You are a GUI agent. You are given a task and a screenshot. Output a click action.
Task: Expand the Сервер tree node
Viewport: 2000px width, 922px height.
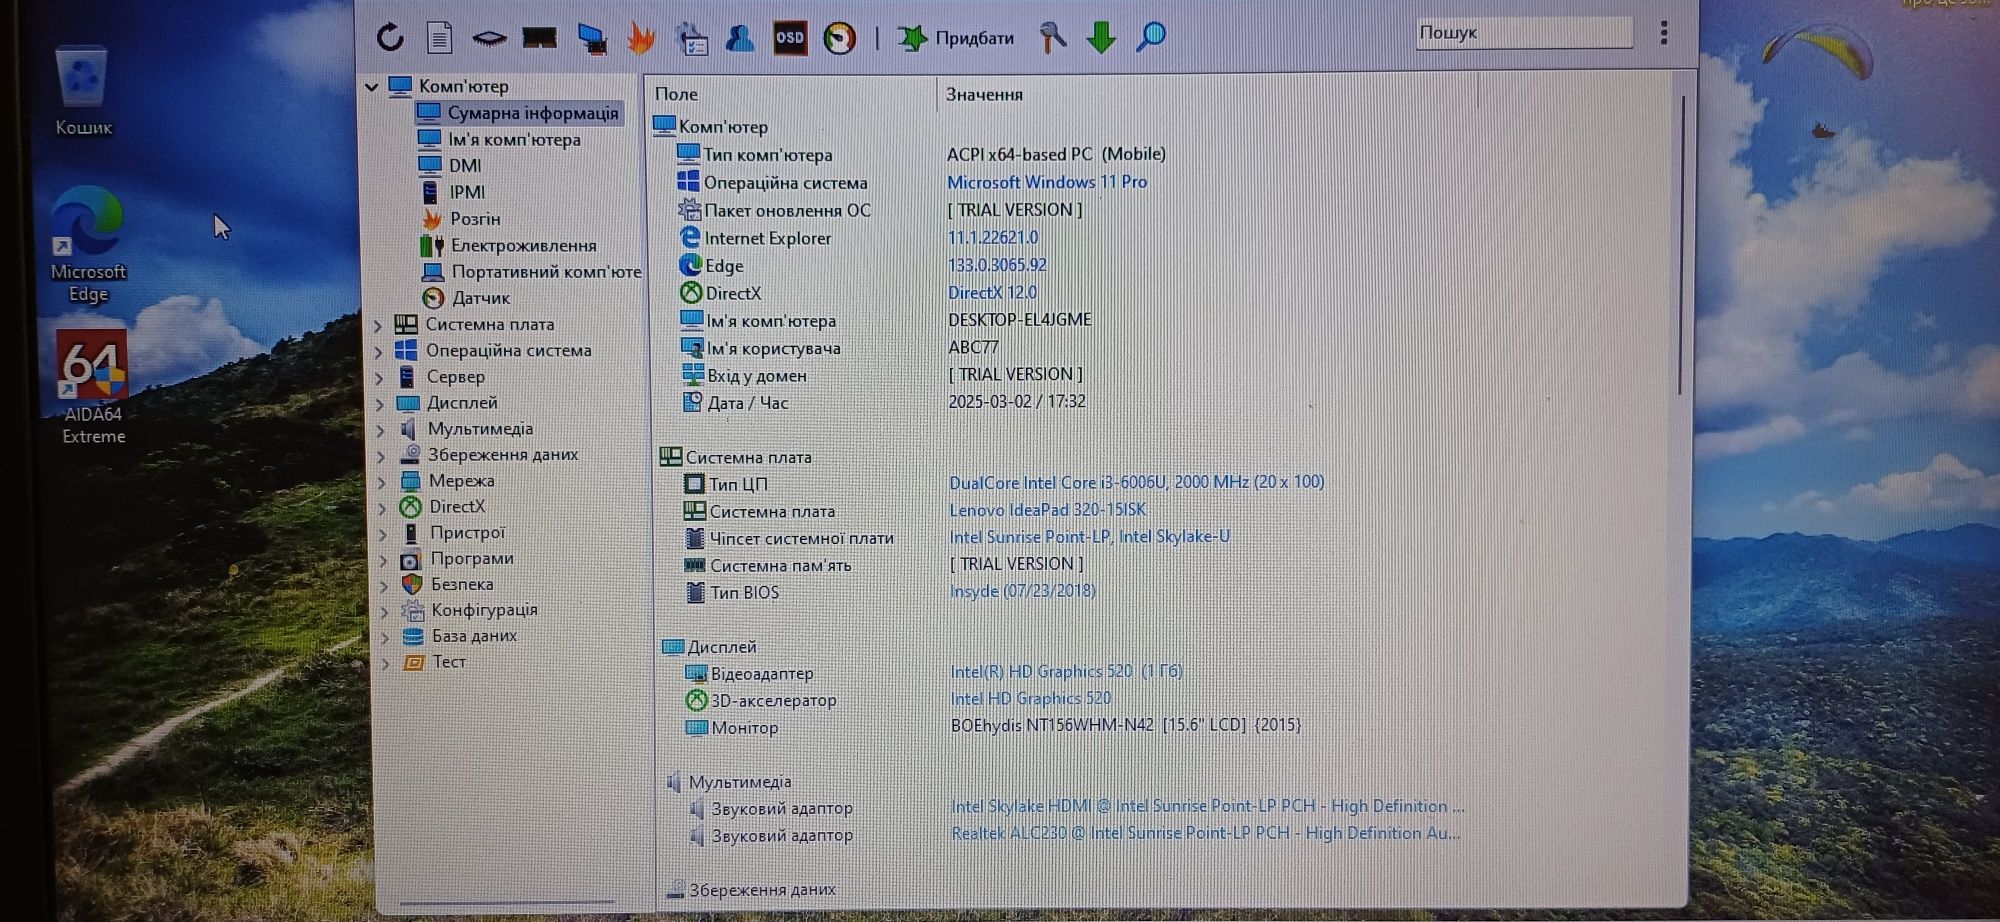click(379, 377)
